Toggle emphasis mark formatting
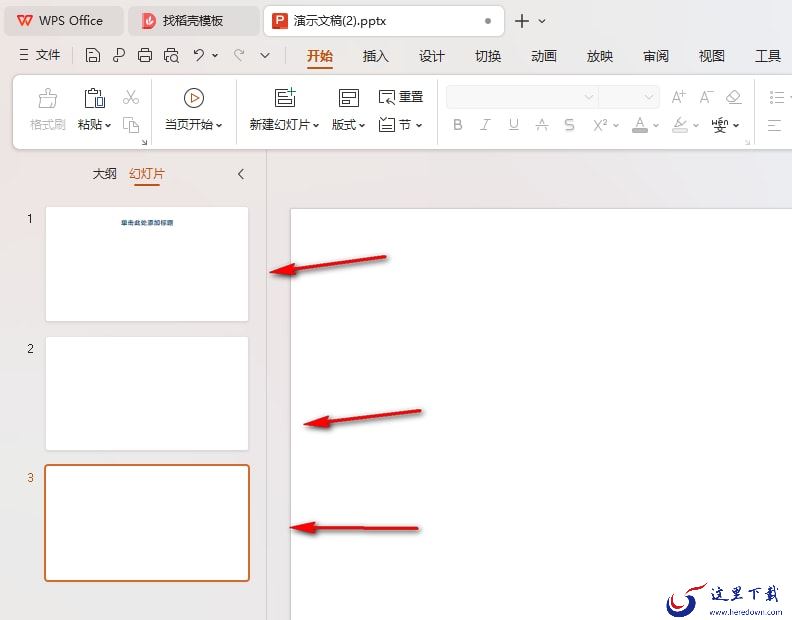This screenshot has width=792, height=620. (542, 124)
